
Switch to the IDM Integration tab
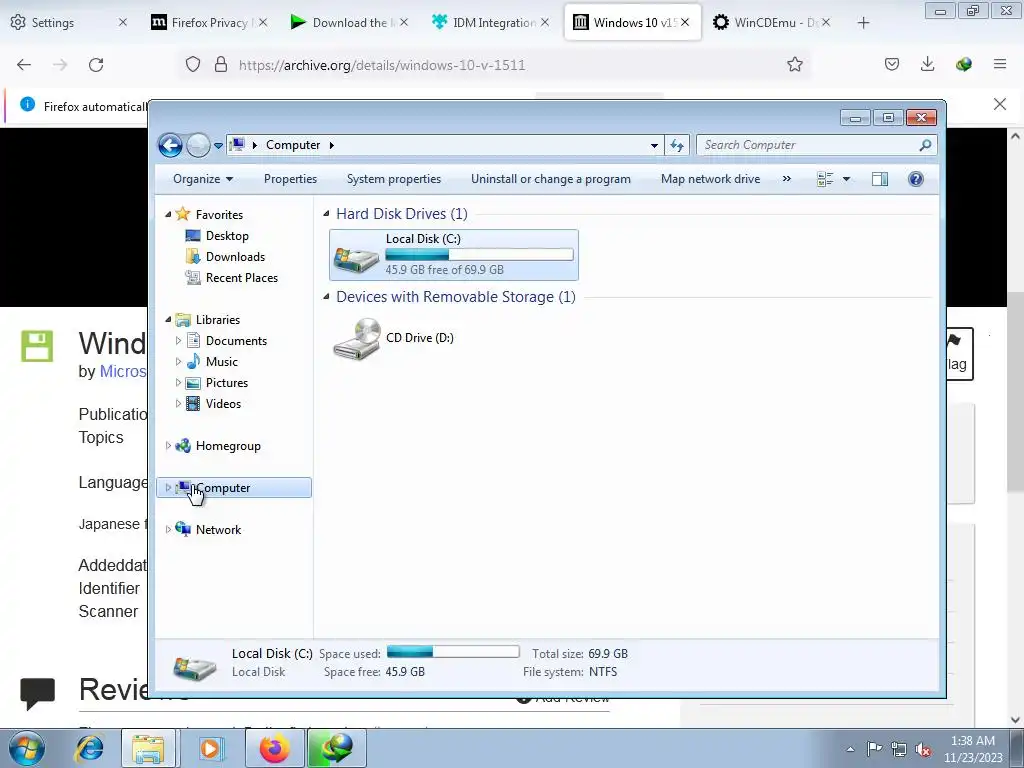click(x=493, y=22)
